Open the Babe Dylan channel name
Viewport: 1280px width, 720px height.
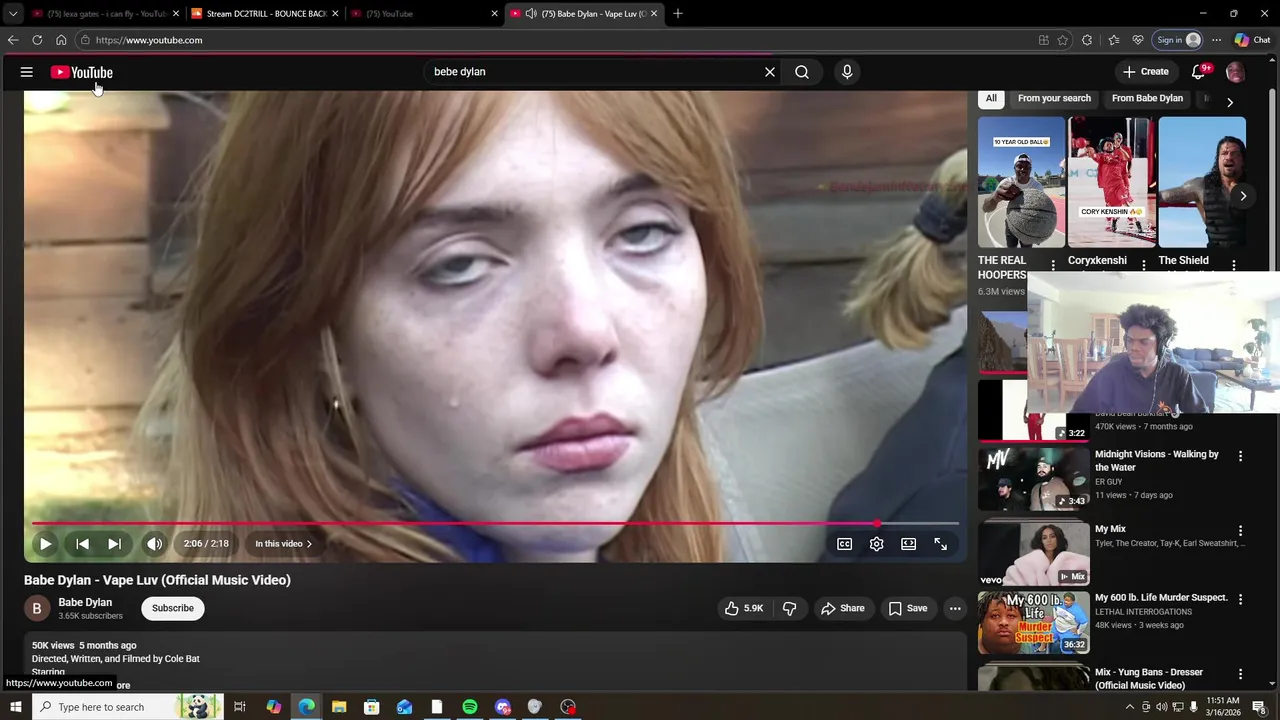click(x=85, y=602)
